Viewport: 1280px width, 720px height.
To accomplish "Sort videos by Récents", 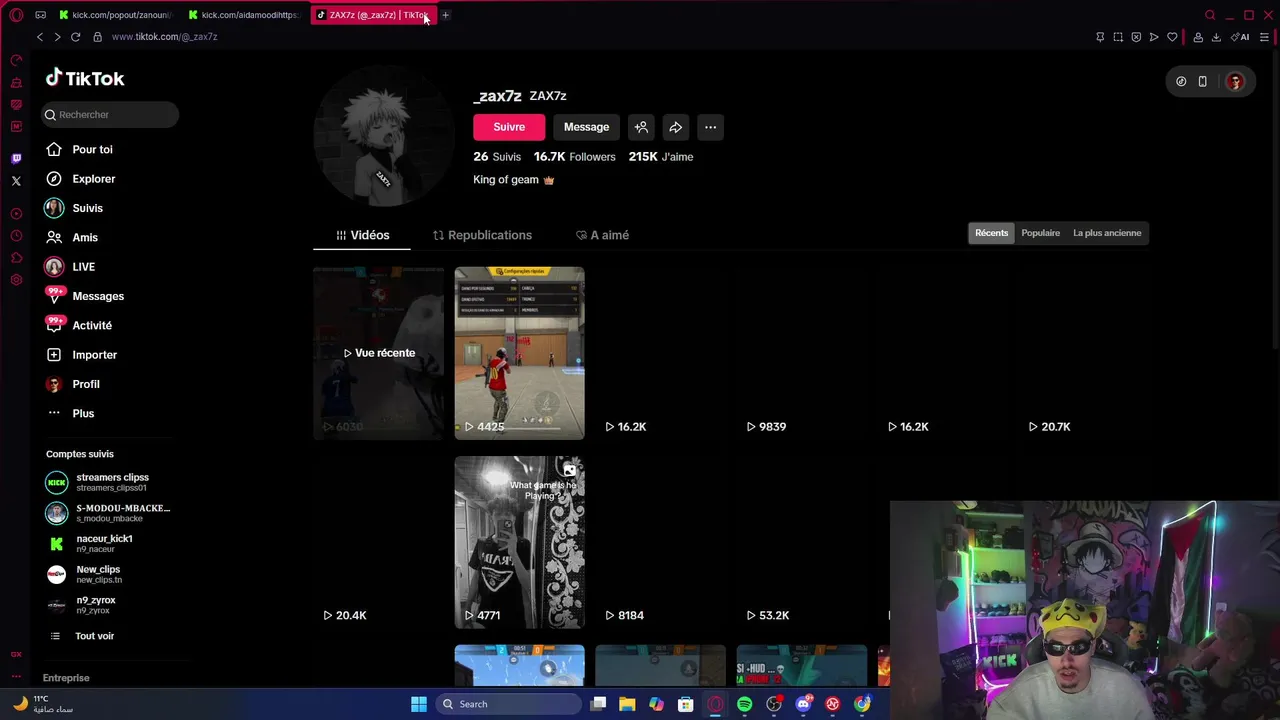I will coord(992,233).
